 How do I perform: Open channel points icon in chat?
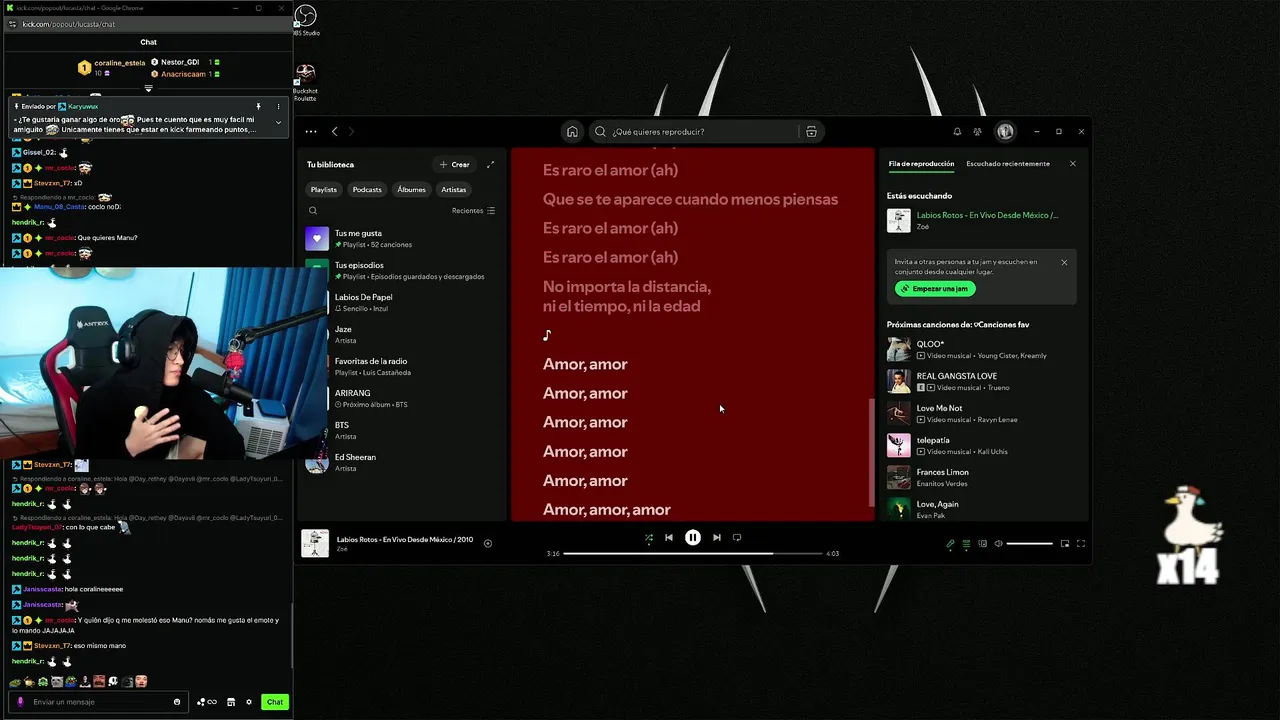(x=207, y=702)
